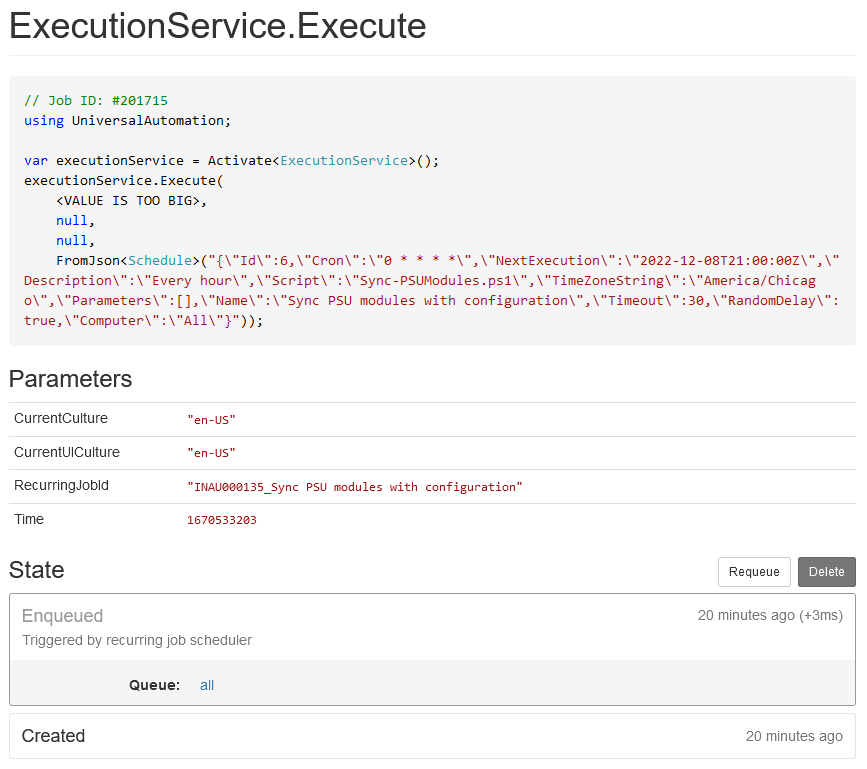Click the Created entry timestamp
The width and height of the screenshot is (867, 769).
[794, 736]
